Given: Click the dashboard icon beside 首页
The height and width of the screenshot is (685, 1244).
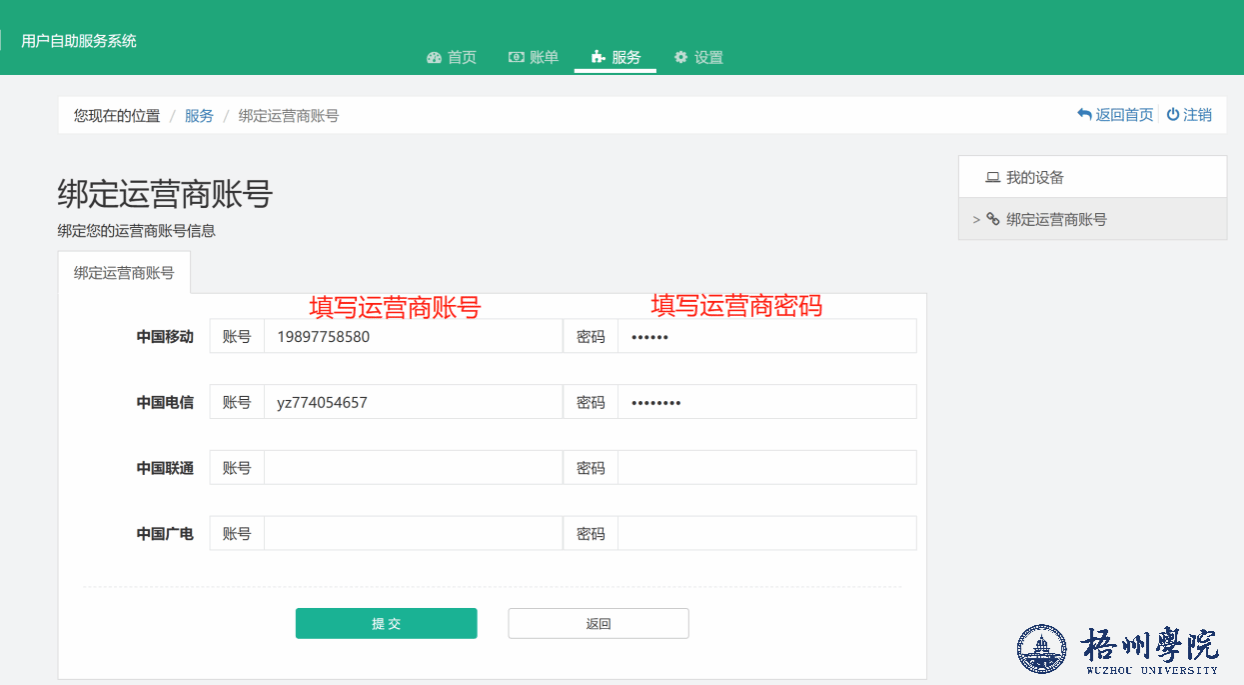Looking at the screenshot, I should 434,58.
